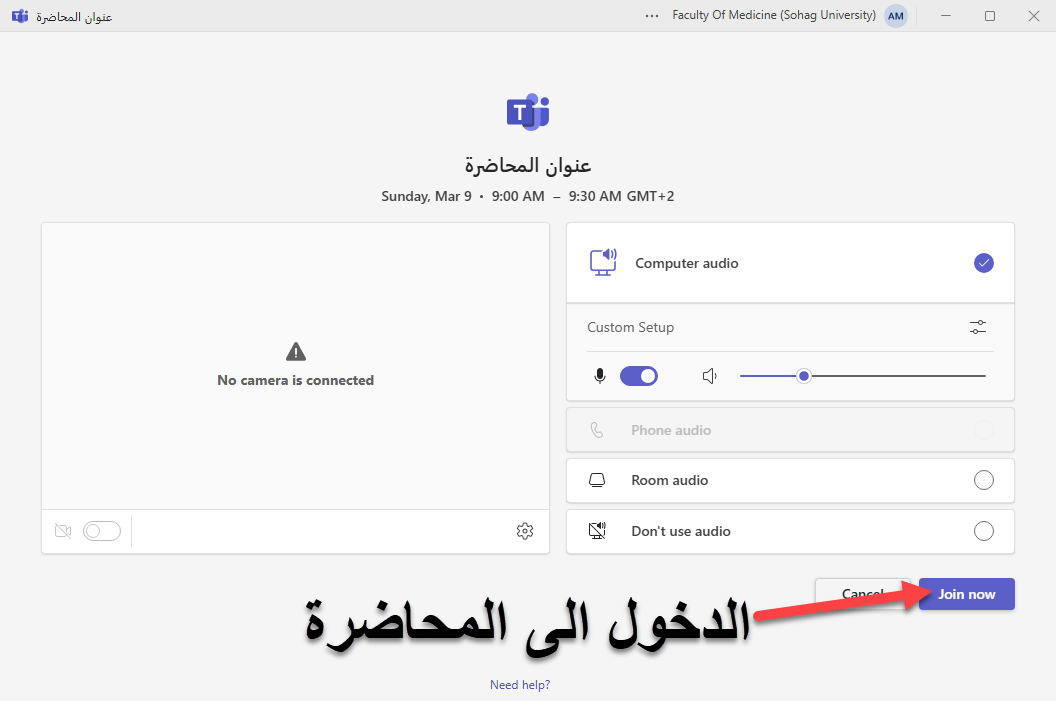Click the microphone icon

600,376
